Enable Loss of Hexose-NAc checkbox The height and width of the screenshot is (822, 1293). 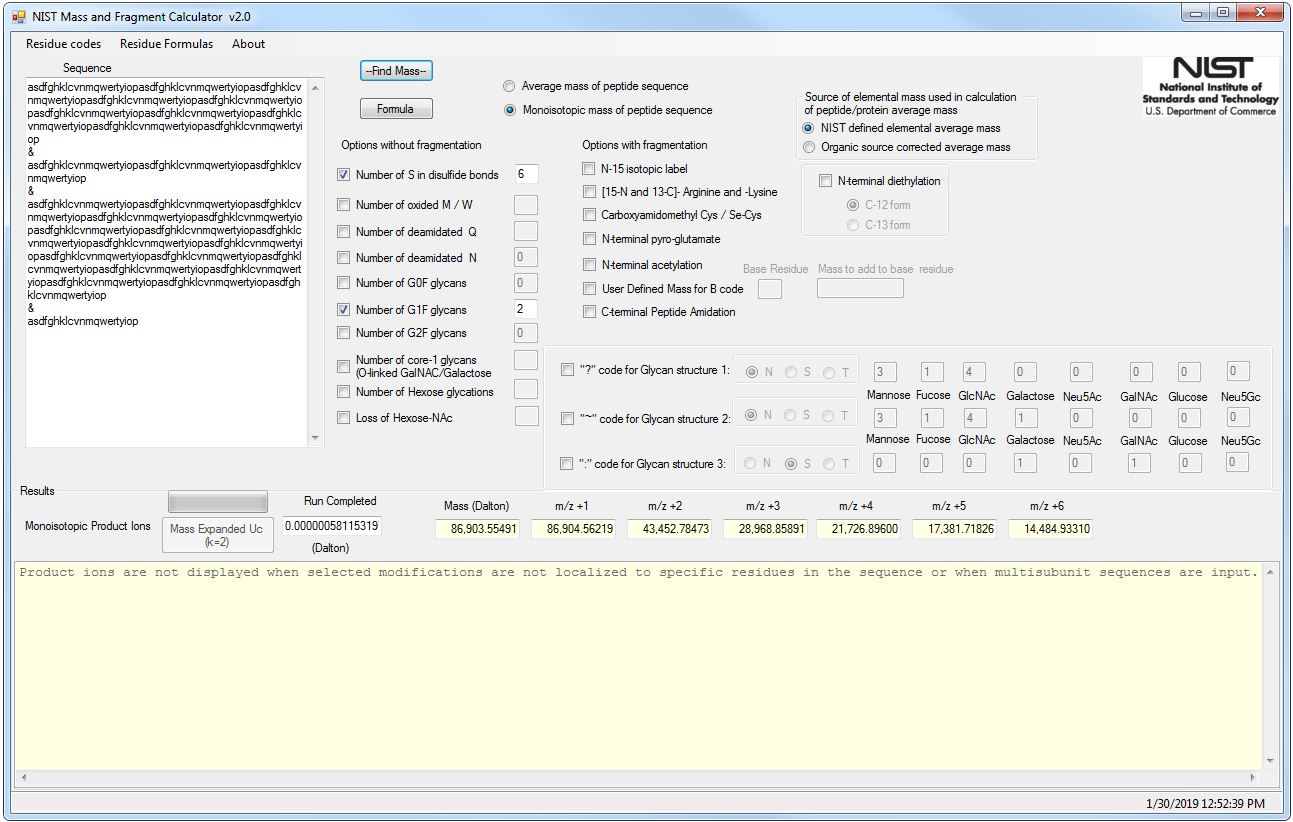344,418
